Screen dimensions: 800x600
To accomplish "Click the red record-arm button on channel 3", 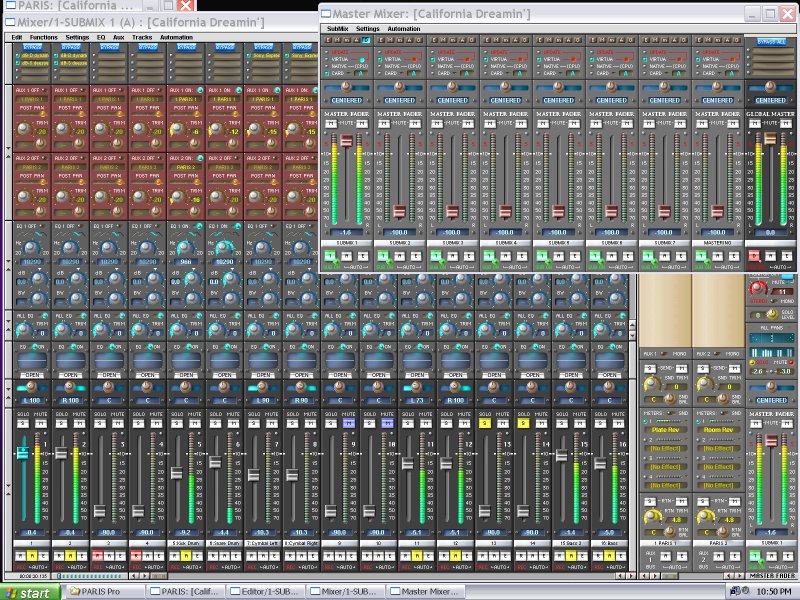I will [97, 556].
